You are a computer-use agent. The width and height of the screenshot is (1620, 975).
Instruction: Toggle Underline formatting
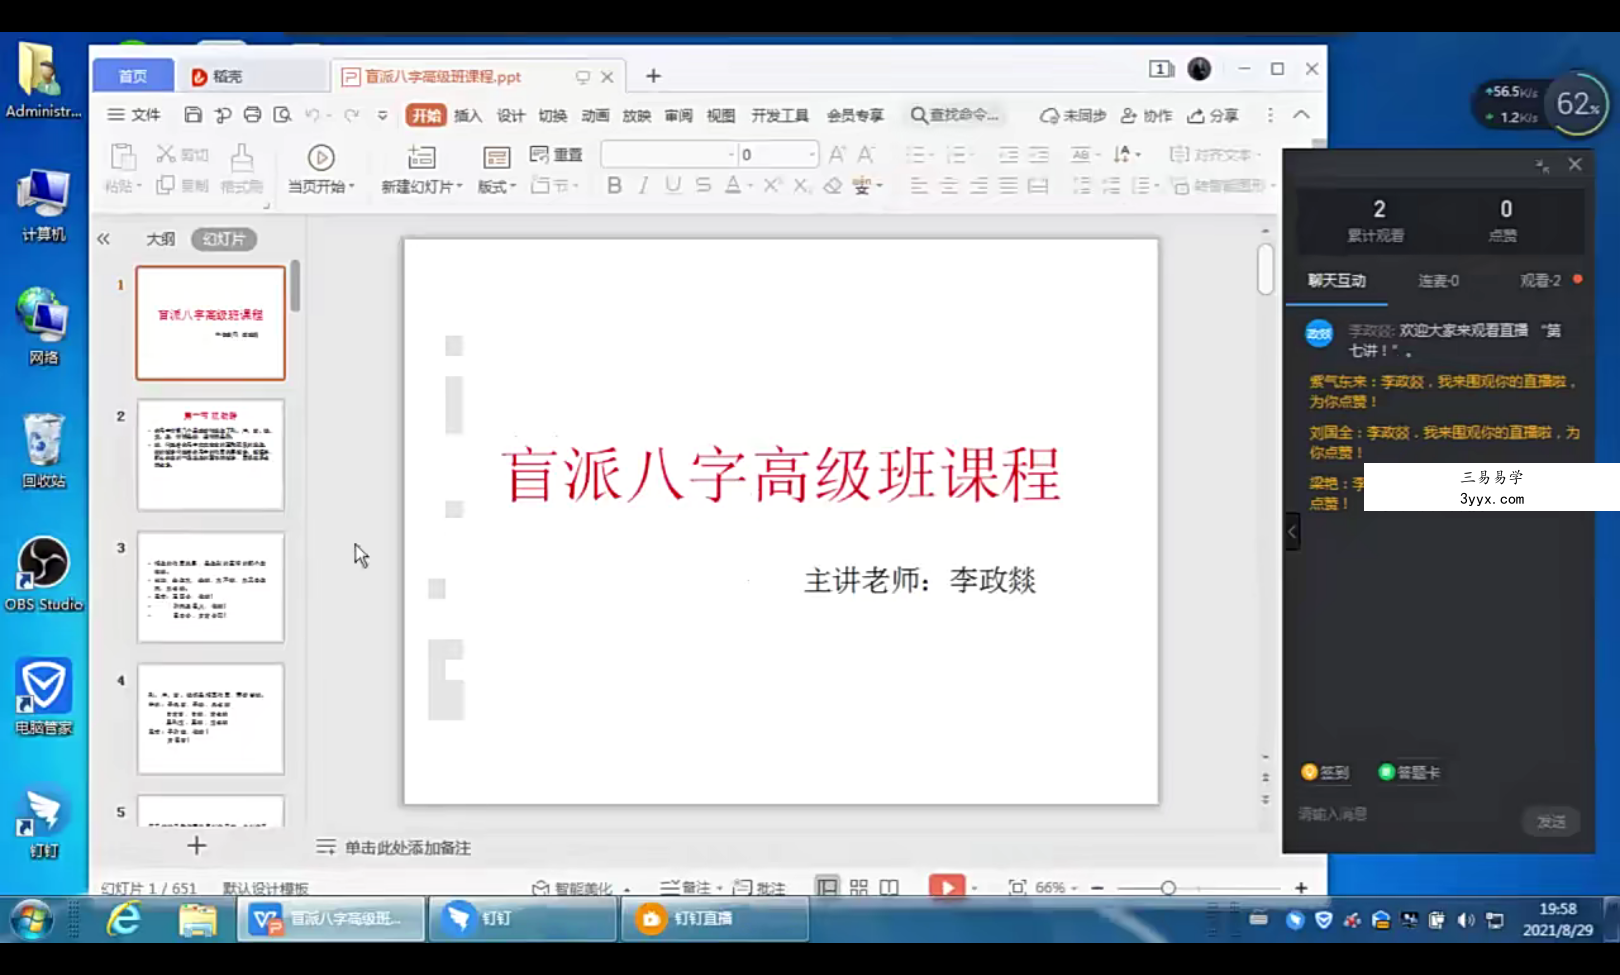pos(673,185)
